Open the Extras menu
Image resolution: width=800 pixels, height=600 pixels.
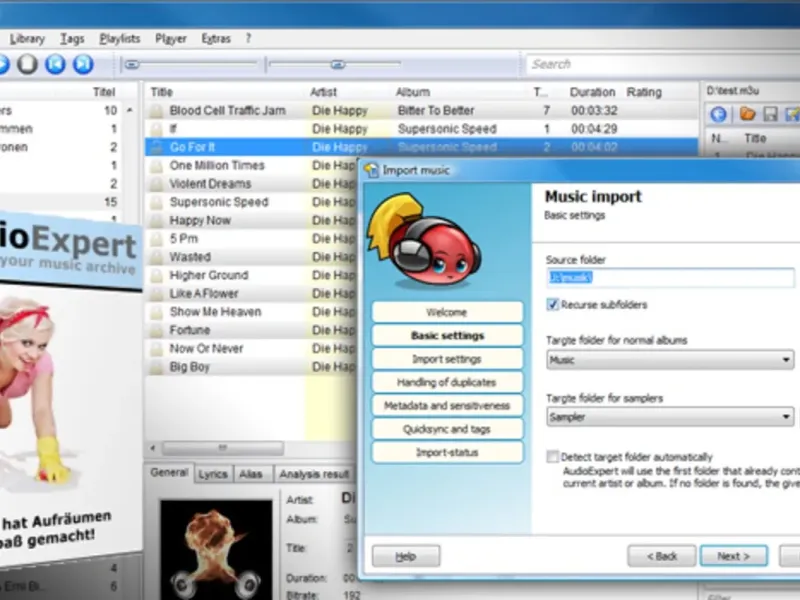tap(216, 39)
